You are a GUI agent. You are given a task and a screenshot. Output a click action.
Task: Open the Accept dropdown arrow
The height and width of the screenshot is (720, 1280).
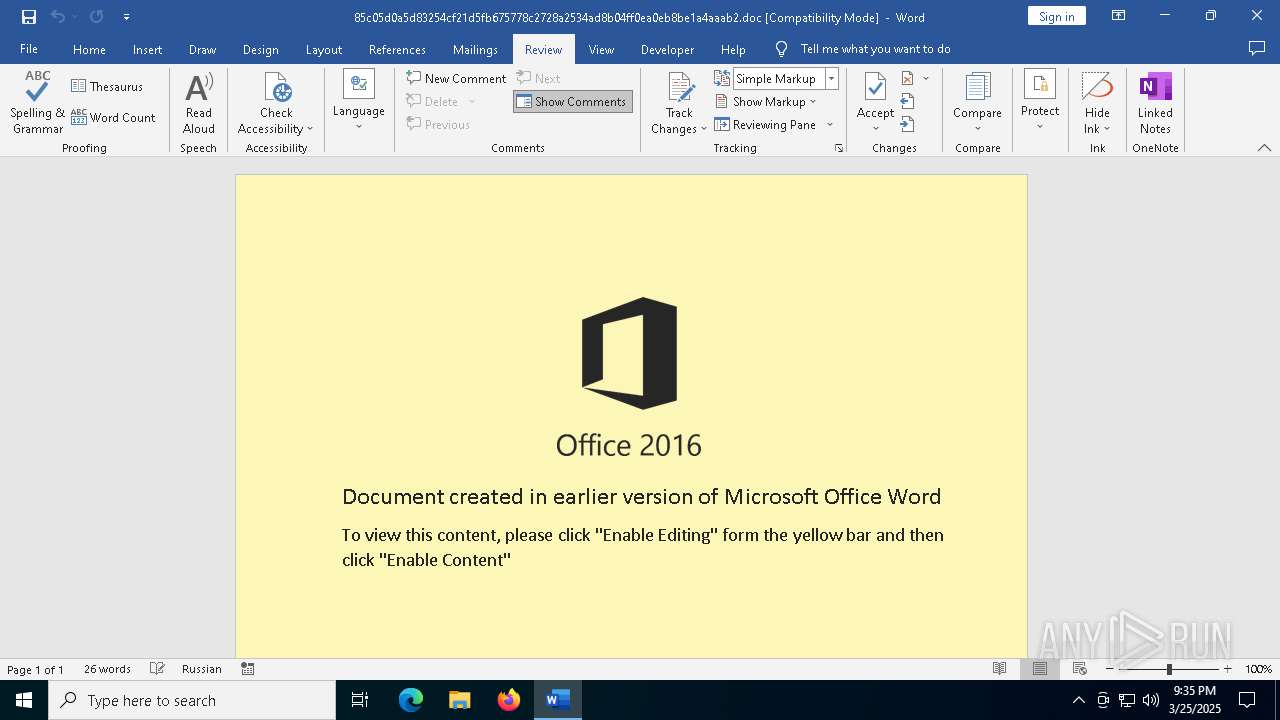click(x=875, y=129)
